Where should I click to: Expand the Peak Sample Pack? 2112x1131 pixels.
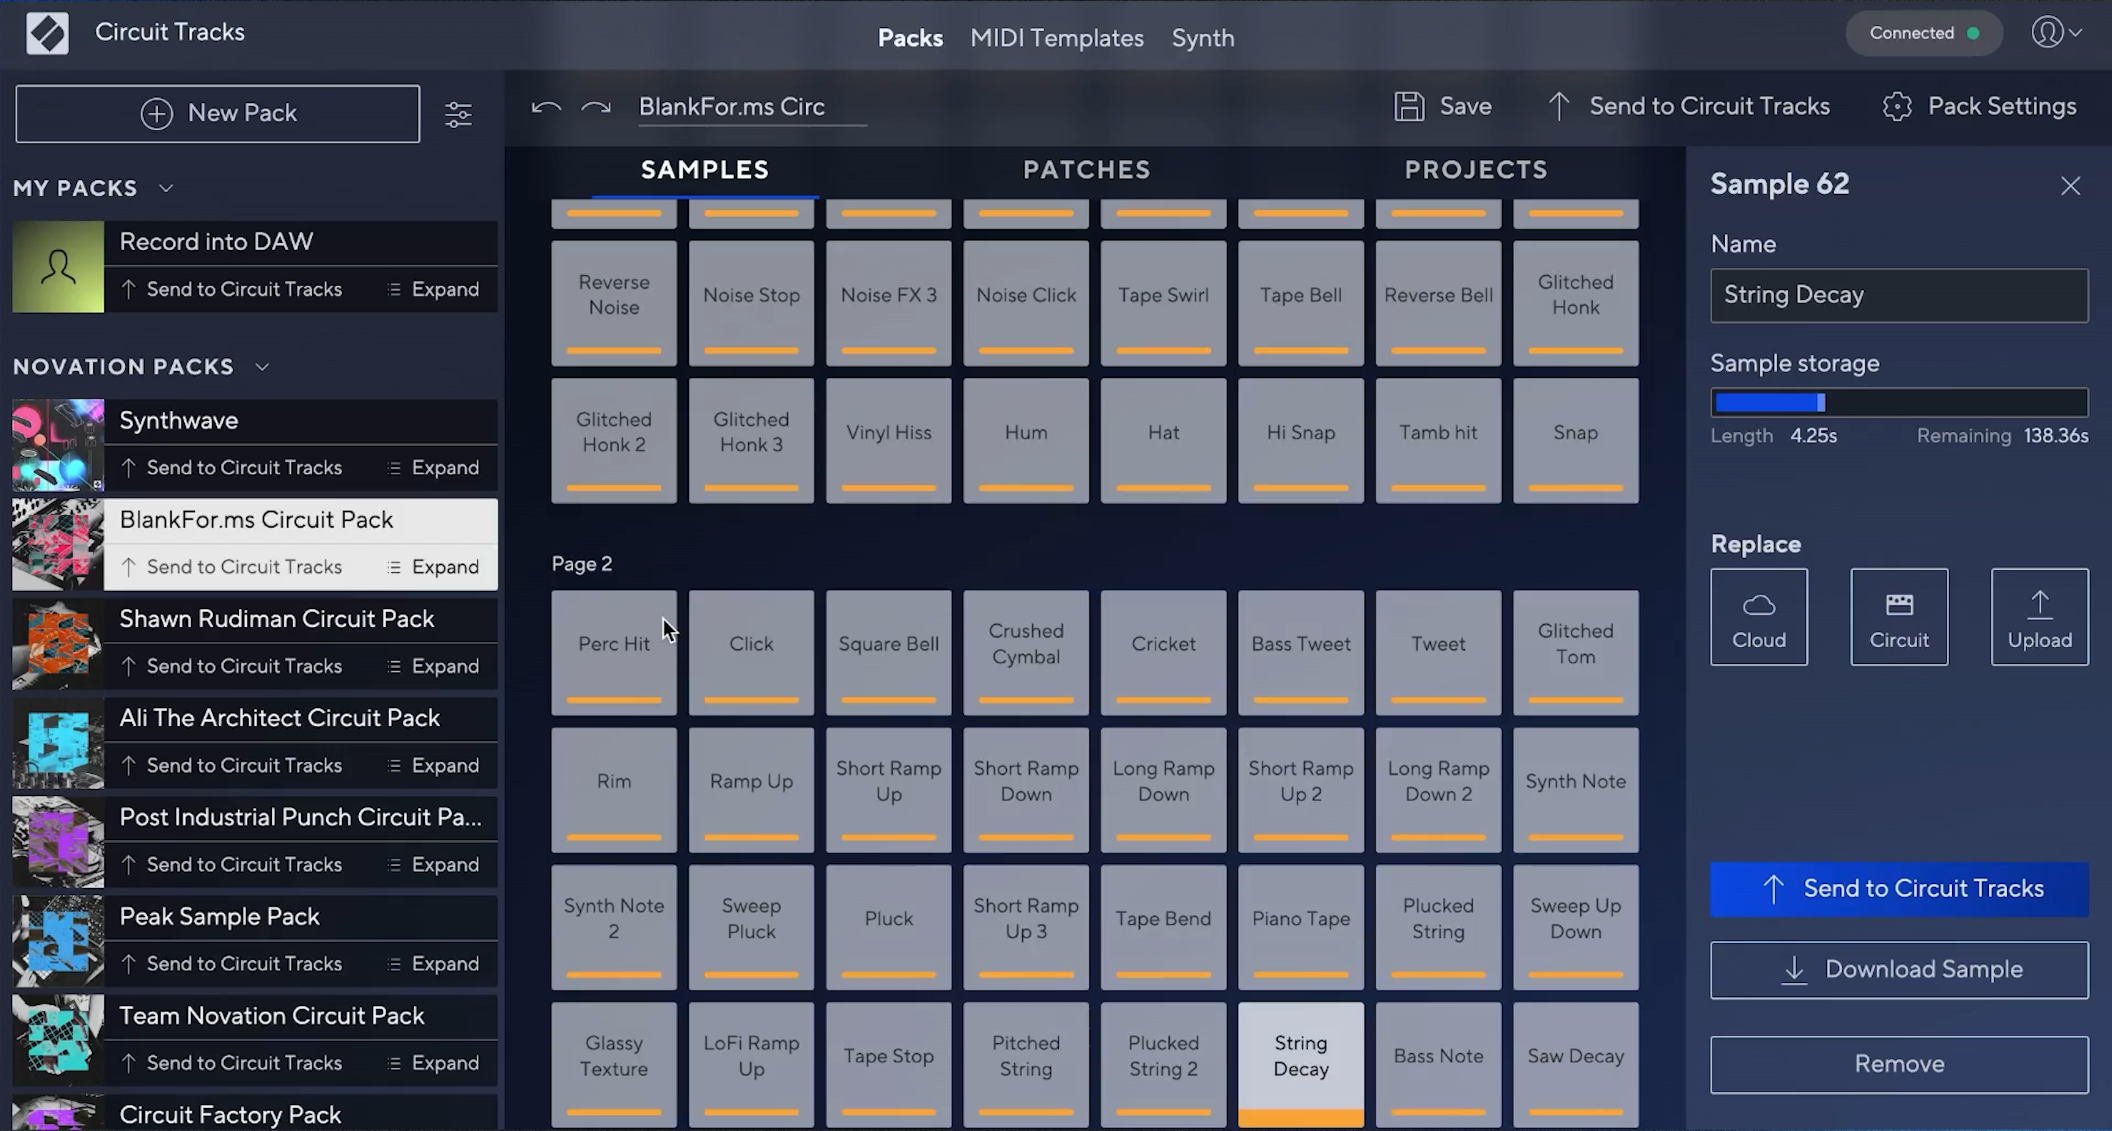pyautogui.click(x=434, y=963)
